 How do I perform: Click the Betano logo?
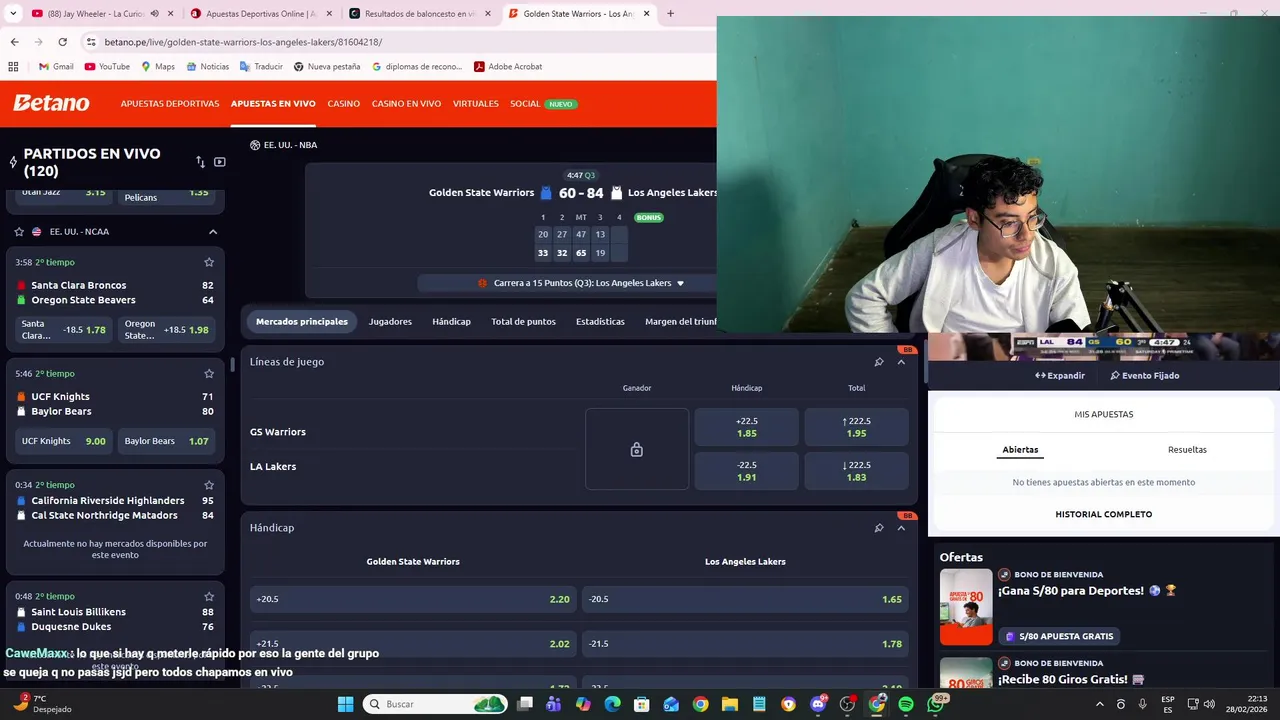pos(51,103)
